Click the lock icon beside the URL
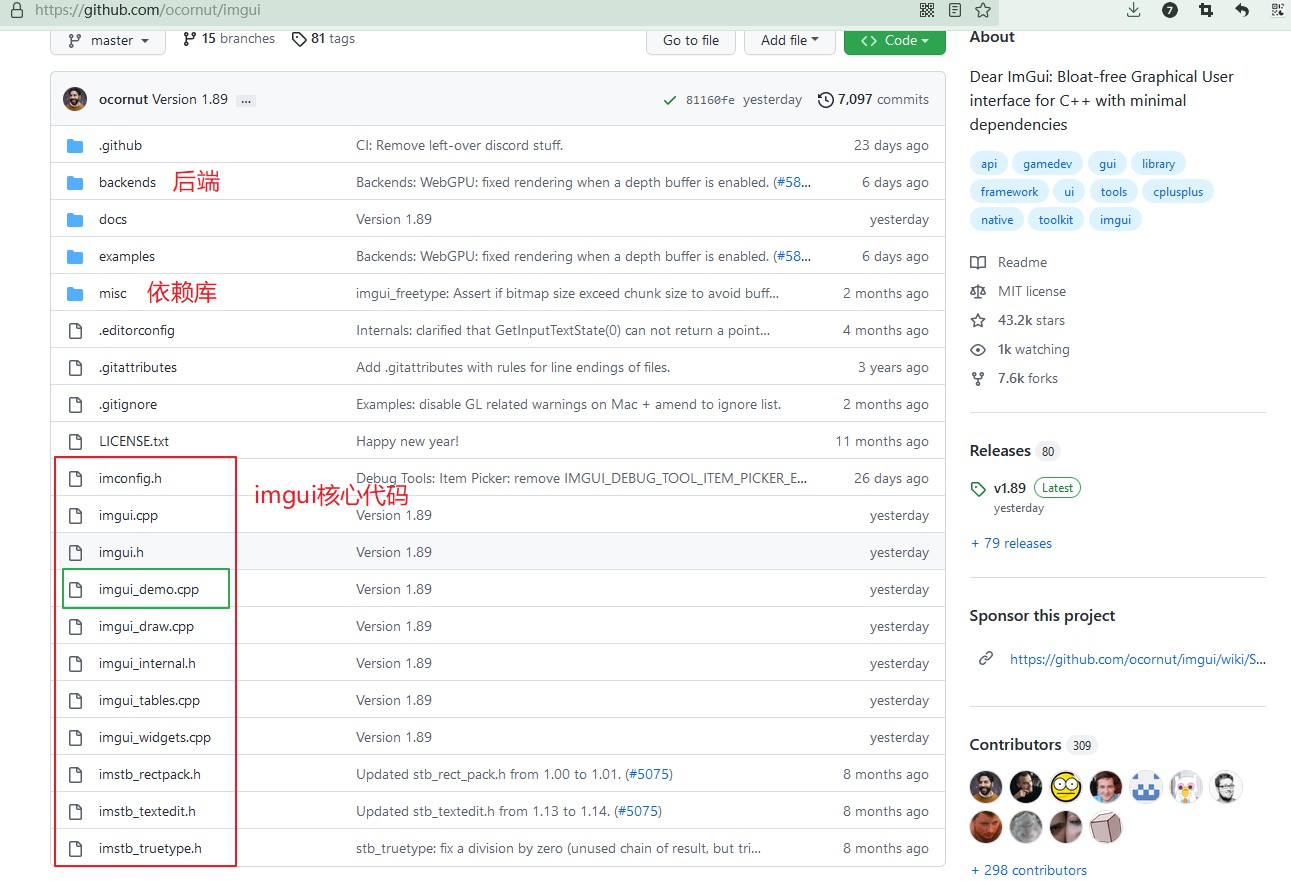This screenshot has width=1291, height=881. pos(16,10)
